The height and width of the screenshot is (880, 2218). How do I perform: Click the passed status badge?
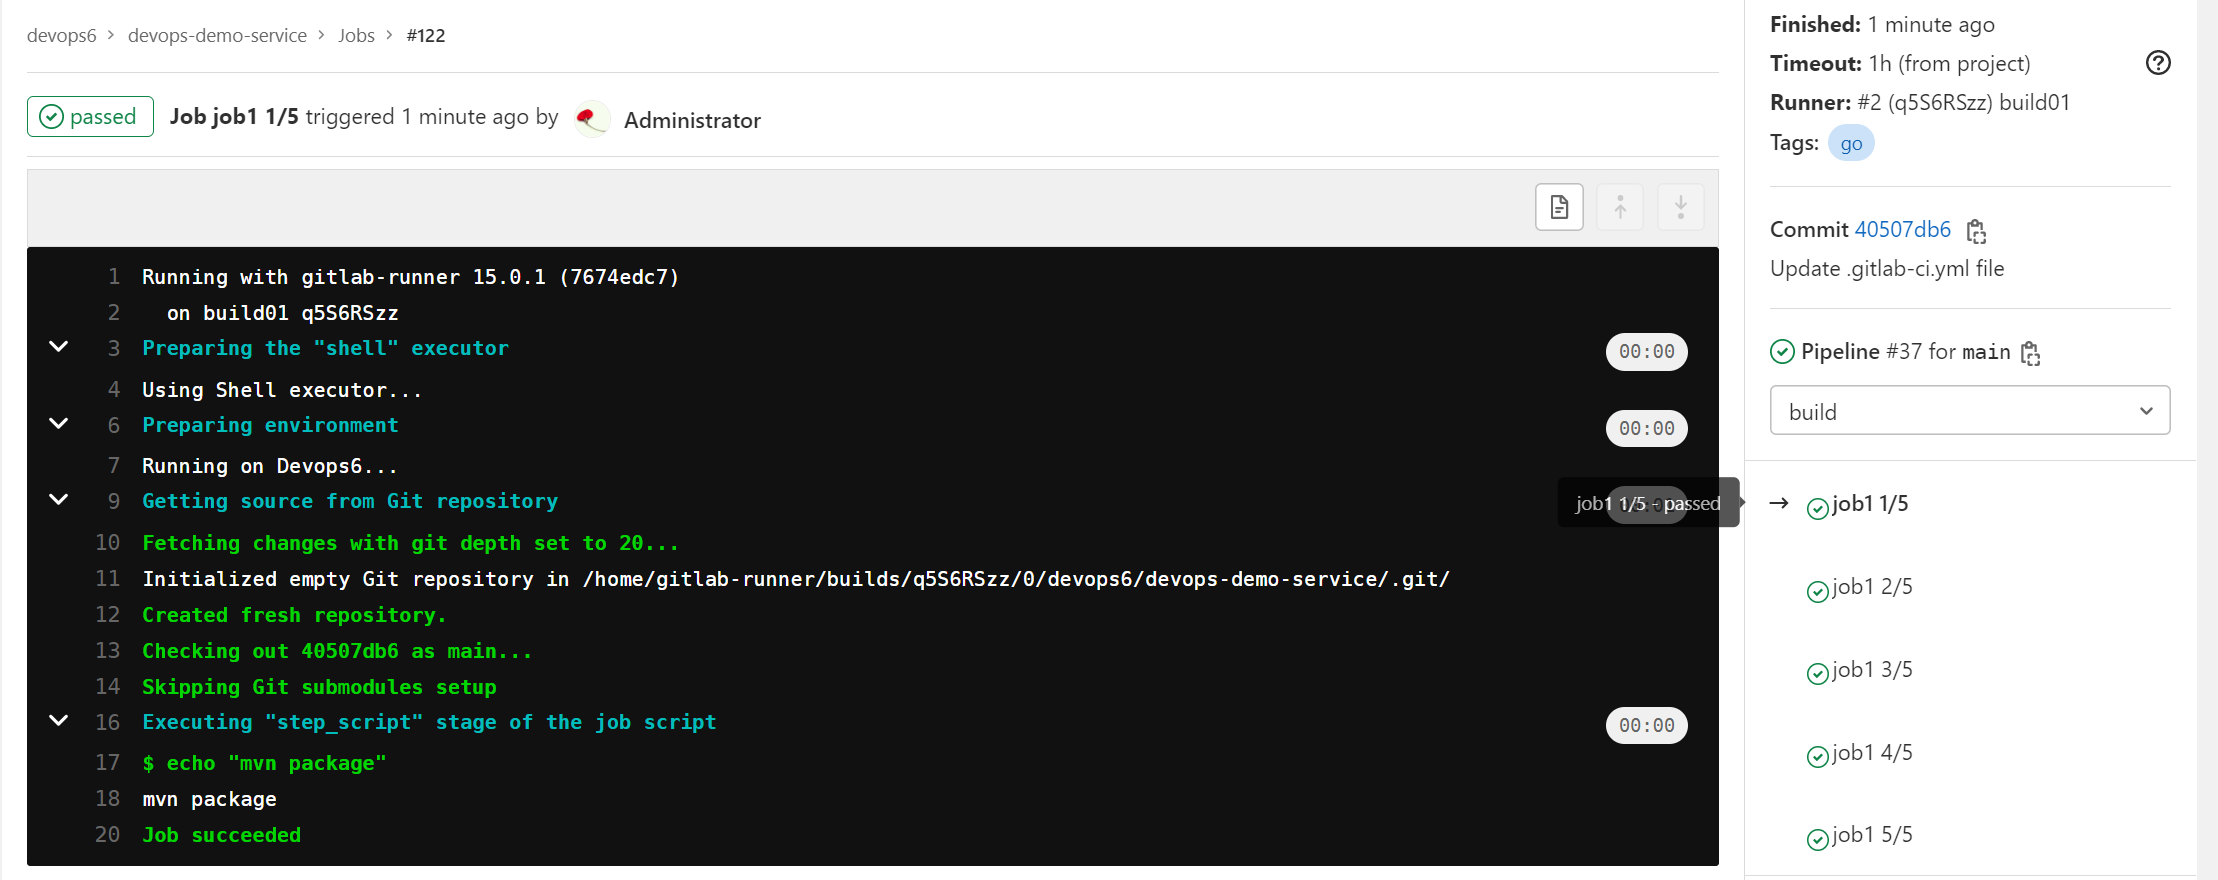tap(90, 116)
